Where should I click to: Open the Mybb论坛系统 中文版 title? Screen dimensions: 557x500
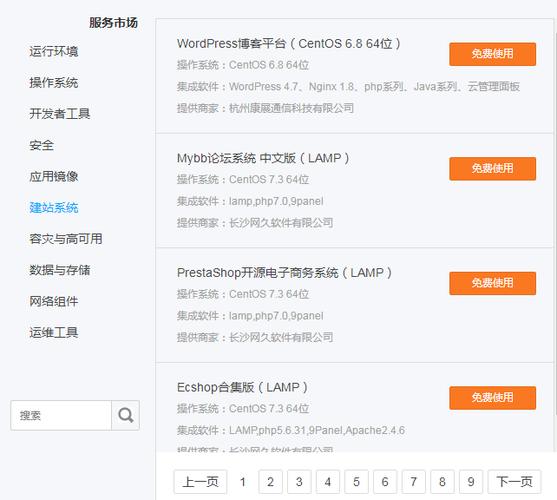click(x=263, y=158)
